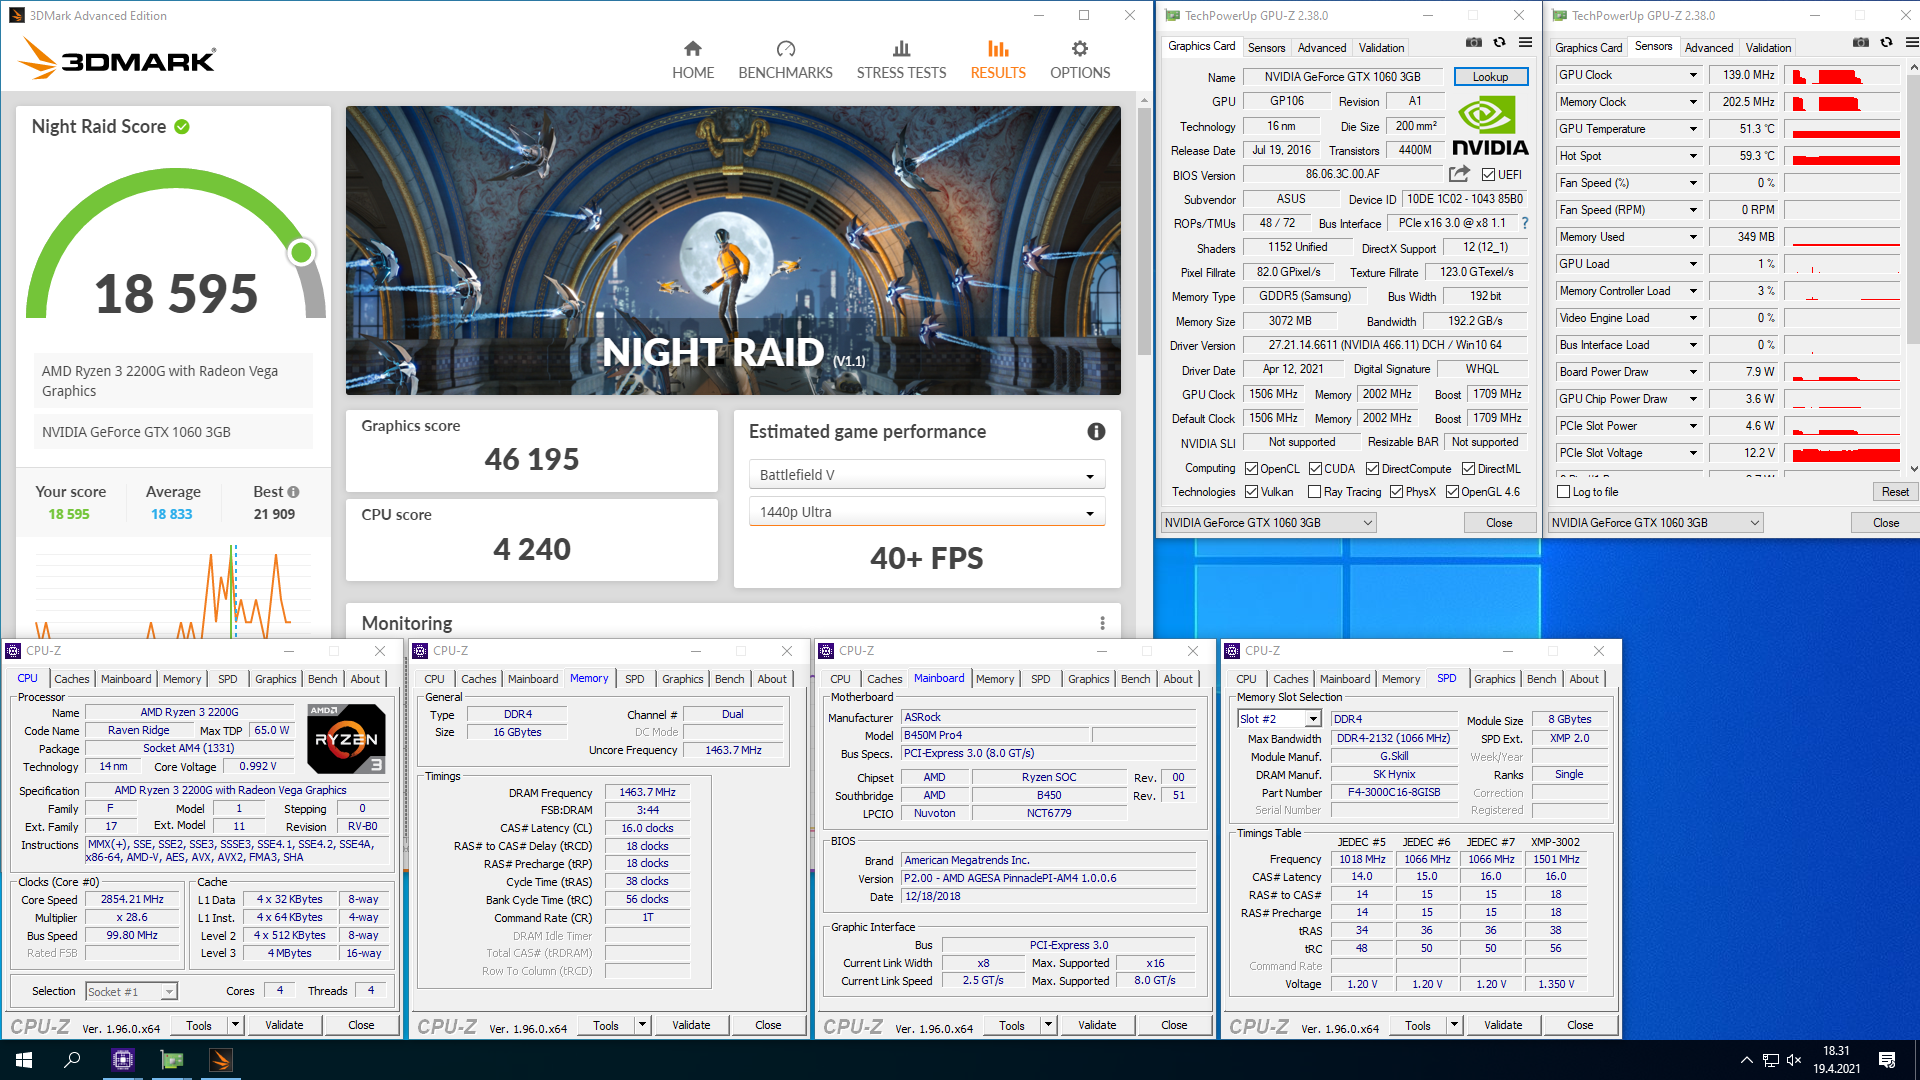Open the Battlefield V game dropdown
Viewport: 1920px width, 1080px height.
point(927,475)
